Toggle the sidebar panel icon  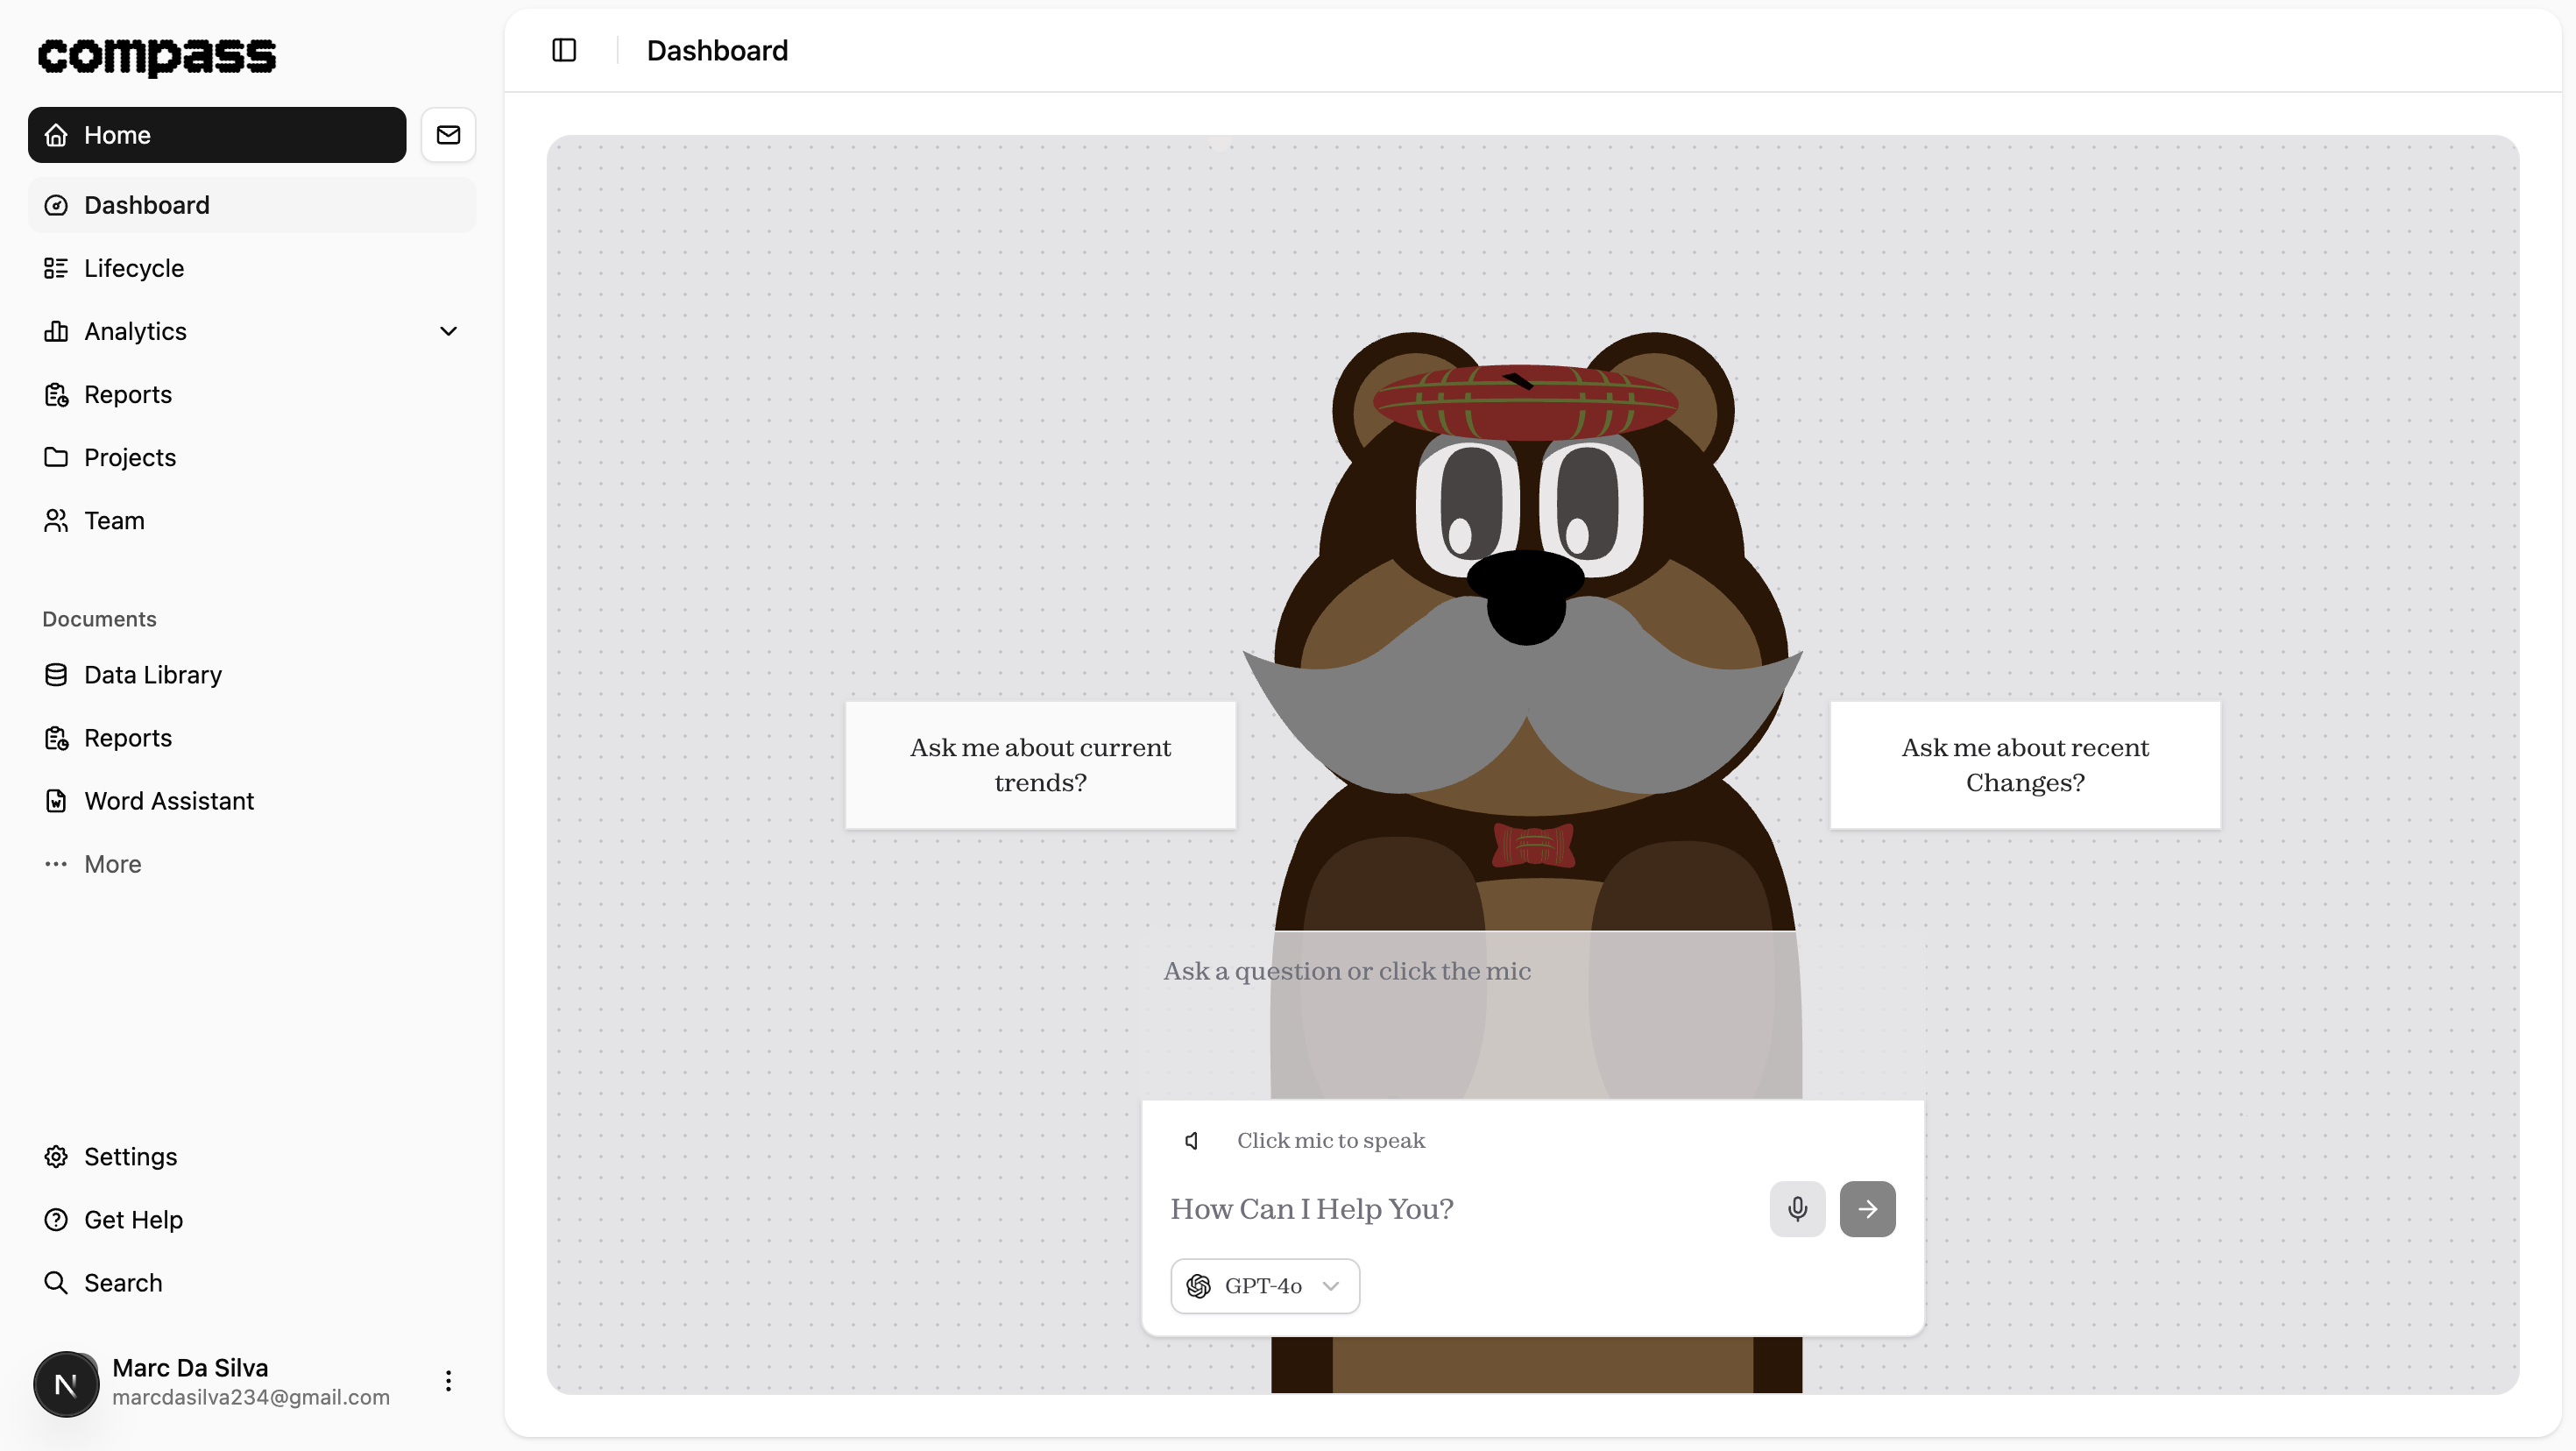click(x=564, y=50)
